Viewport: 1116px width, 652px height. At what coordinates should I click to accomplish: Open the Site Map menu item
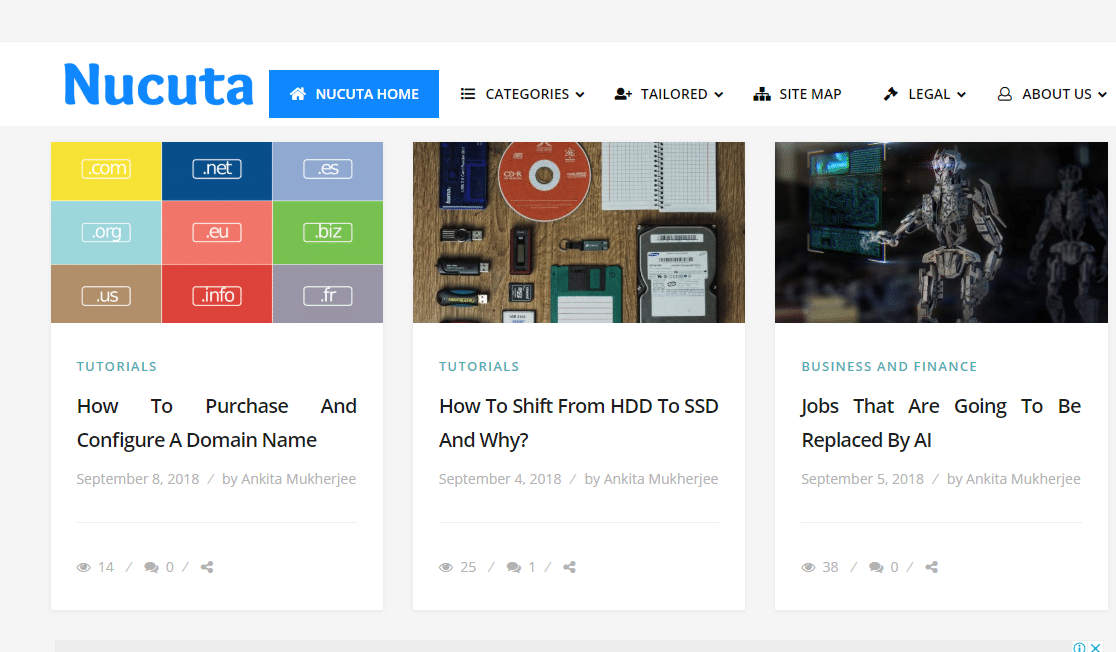pos(797,94)
